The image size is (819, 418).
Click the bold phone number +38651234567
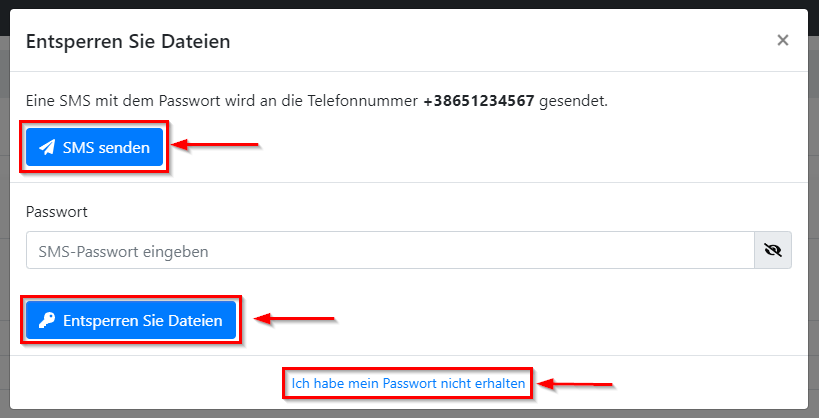pos(479,101)
